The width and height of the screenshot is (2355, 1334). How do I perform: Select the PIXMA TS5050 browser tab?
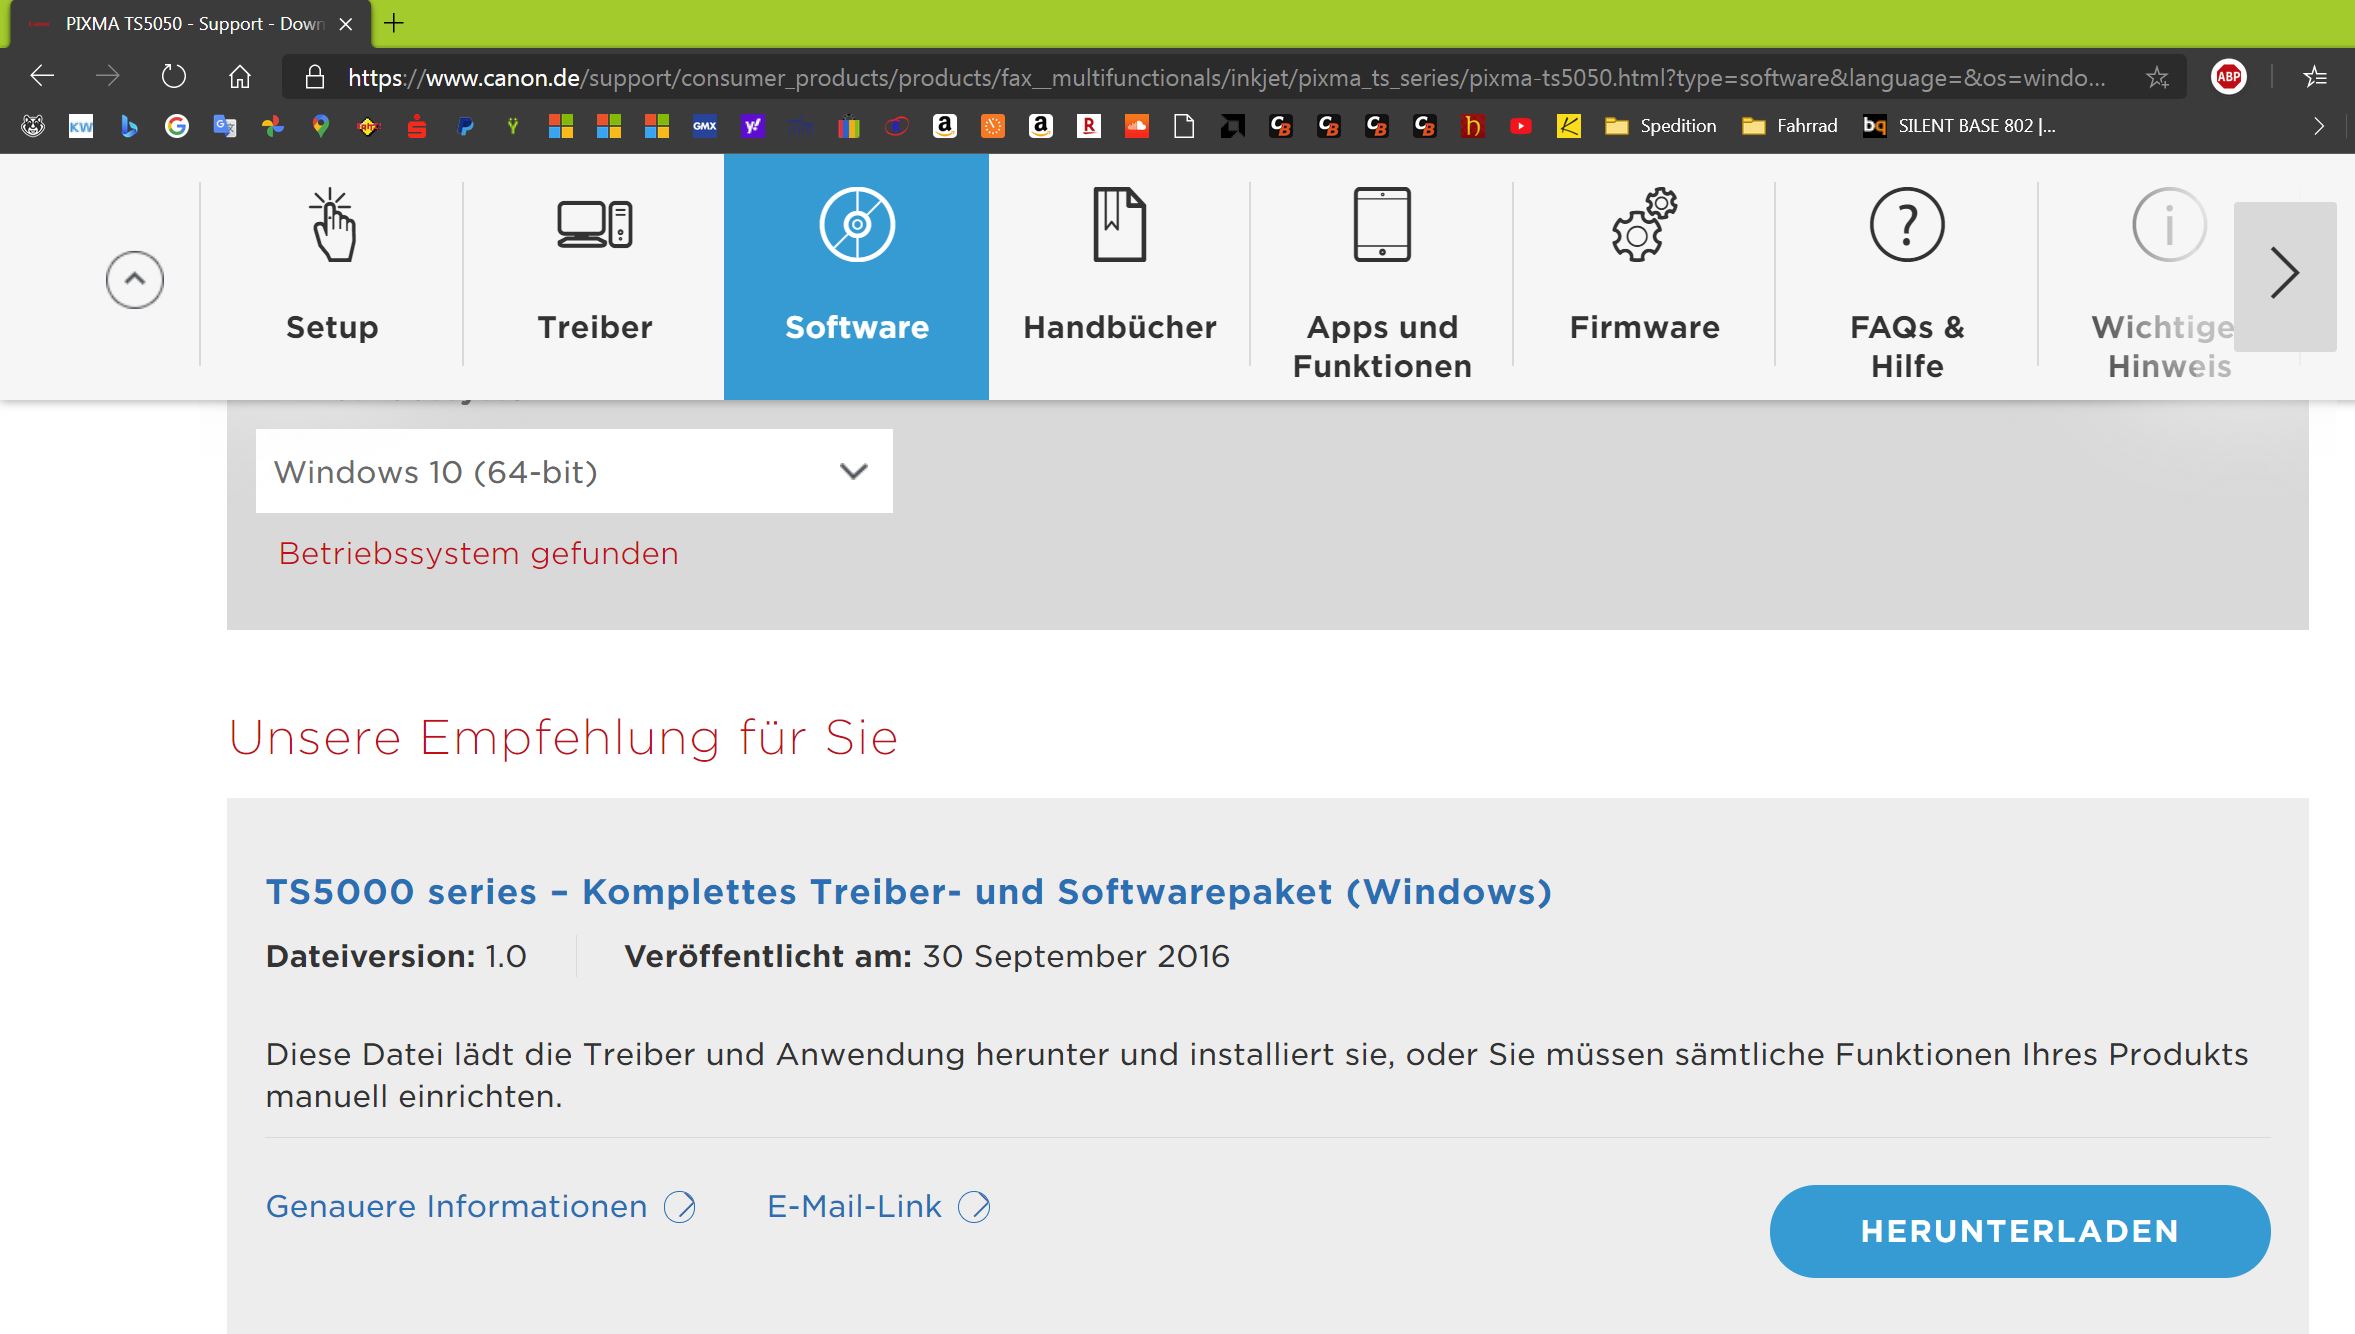[x=190, y=24]
